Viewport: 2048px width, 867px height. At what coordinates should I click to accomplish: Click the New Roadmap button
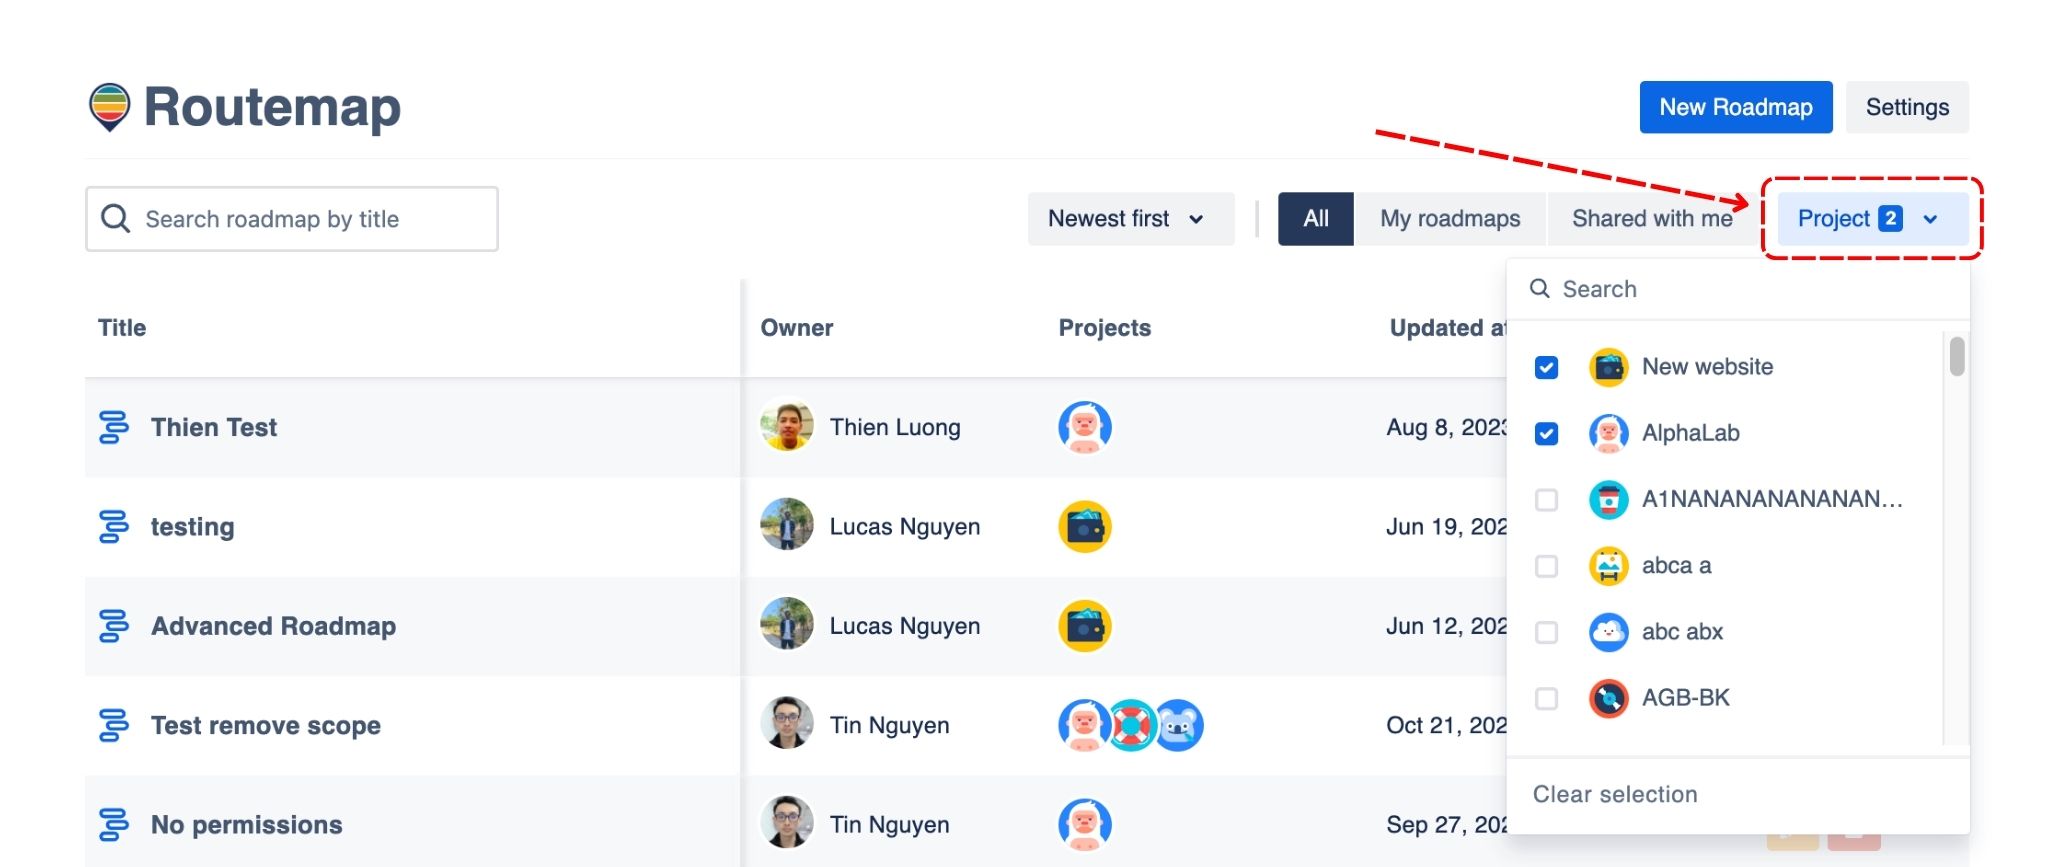point(1735,107)
